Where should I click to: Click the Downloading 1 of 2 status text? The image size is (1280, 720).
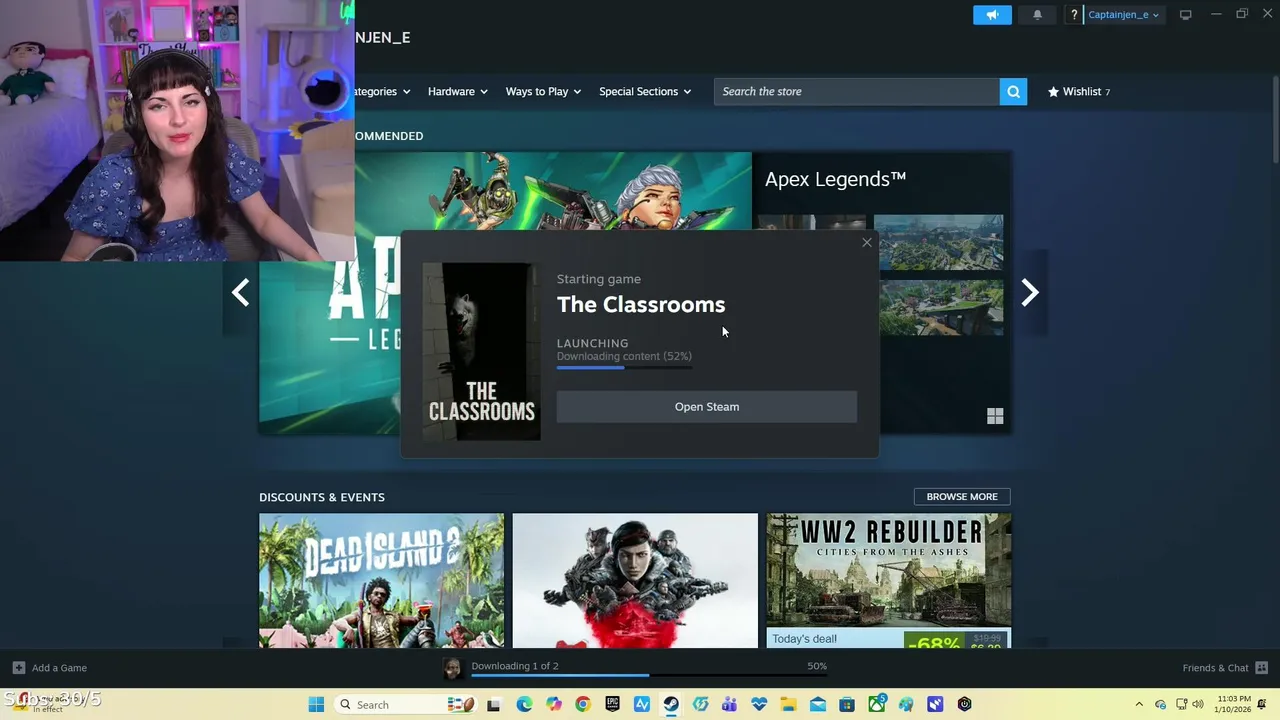point(515,666)
